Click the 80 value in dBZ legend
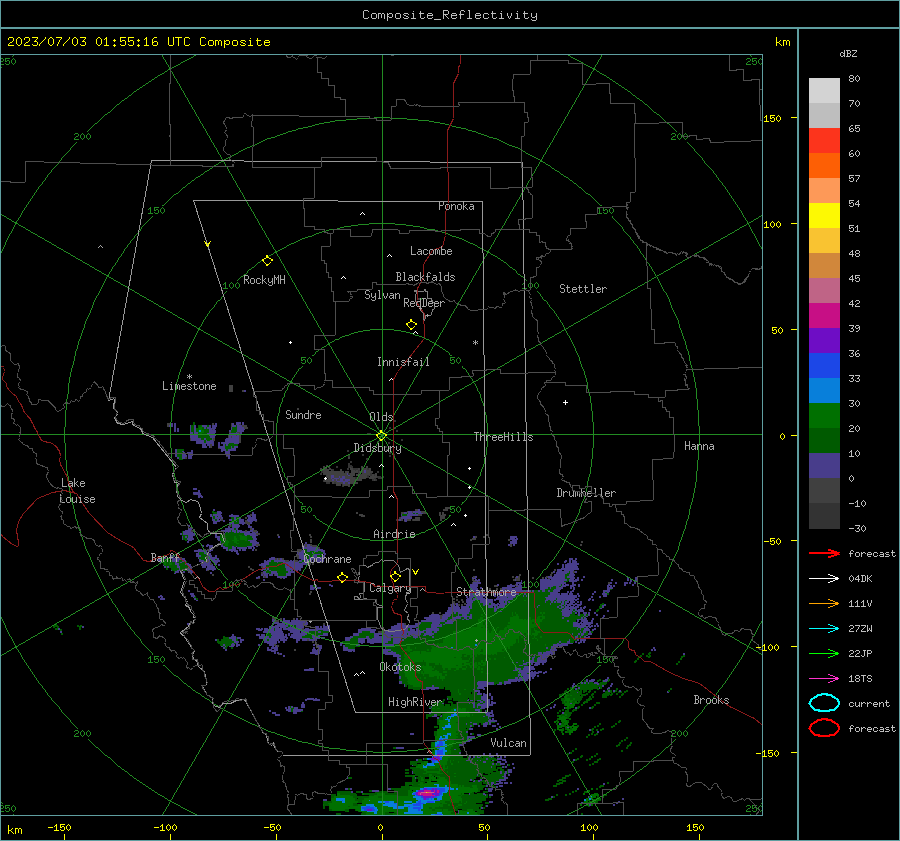The height and width of the screenshot is (841, 900). point(854,79)
